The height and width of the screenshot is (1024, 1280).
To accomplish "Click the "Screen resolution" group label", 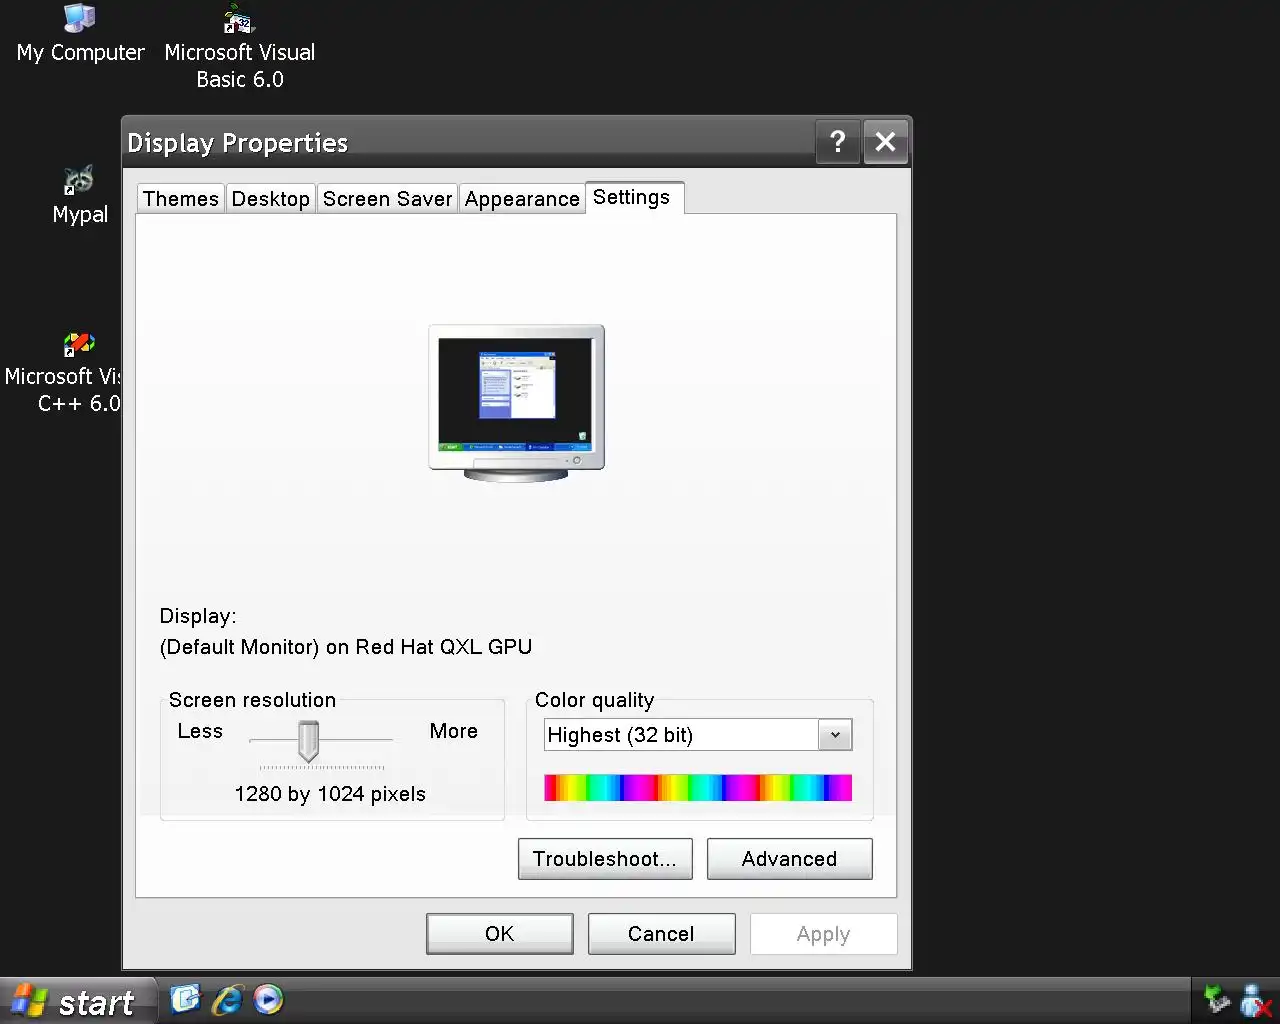I will [252, 700].
